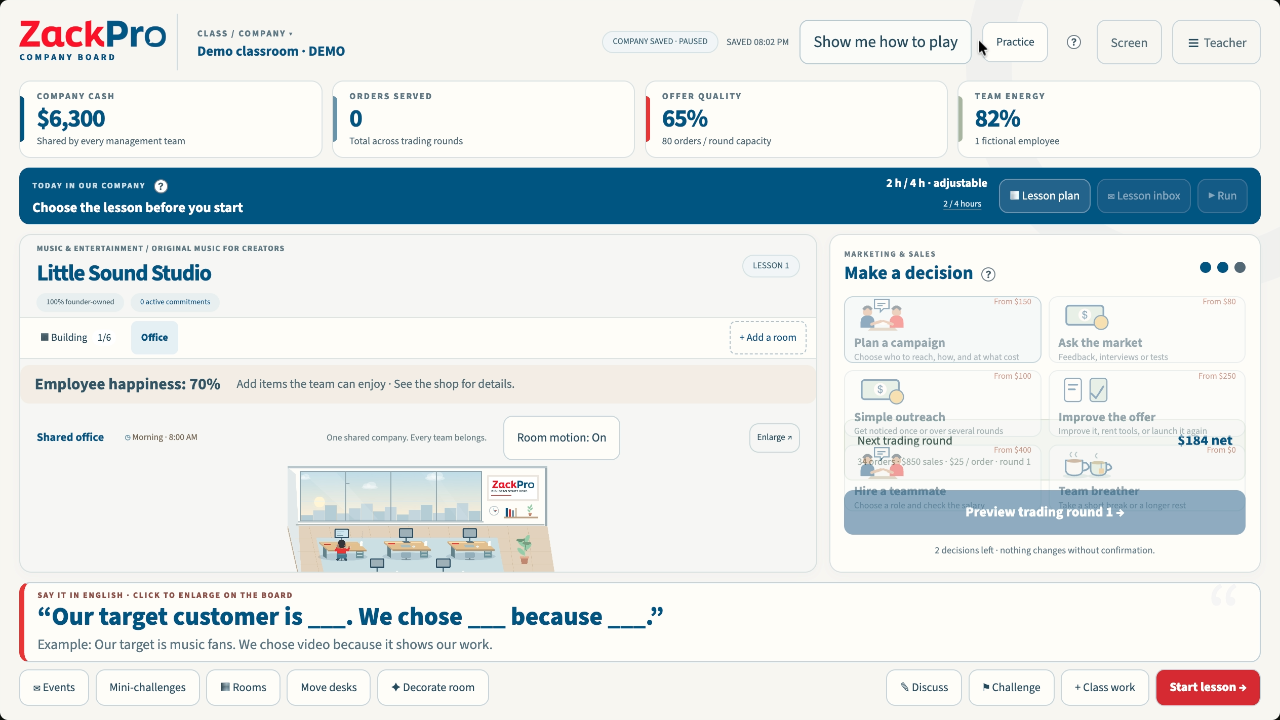Image resolution: width=1280 pixels, height=720 pixels.
Task: Click the potted plant in the office
Action: (x=523, y=549)
